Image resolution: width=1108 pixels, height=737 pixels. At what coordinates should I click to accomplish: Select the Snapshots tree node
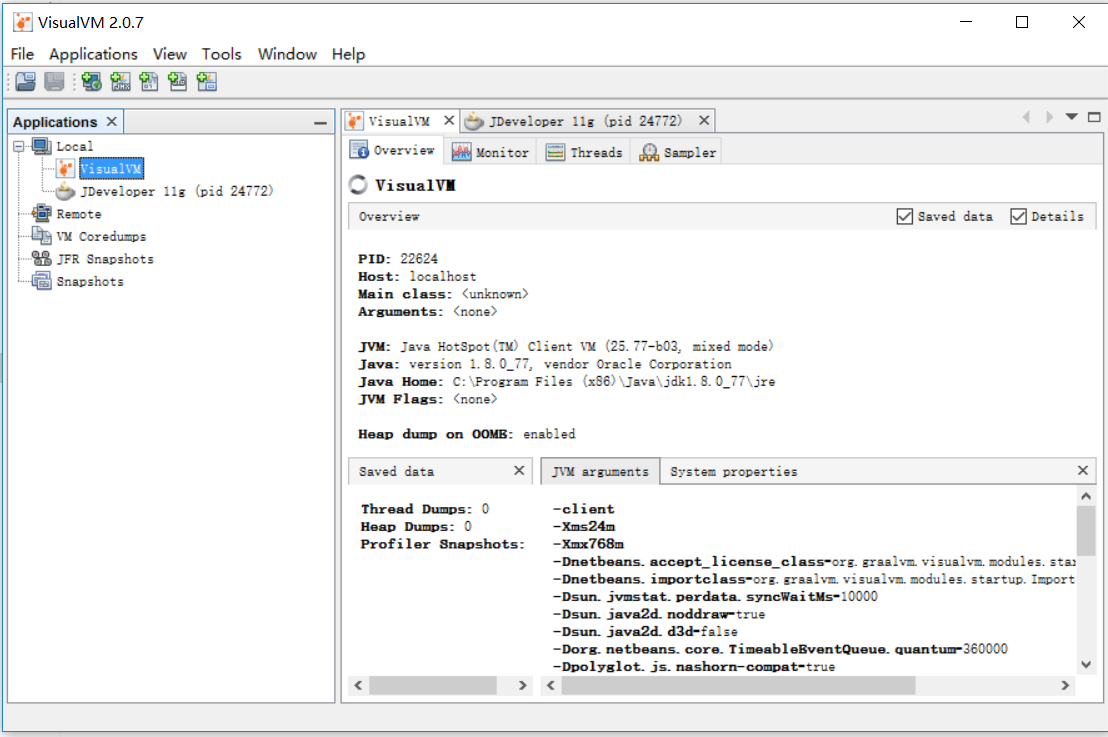[x=90, y=281]
